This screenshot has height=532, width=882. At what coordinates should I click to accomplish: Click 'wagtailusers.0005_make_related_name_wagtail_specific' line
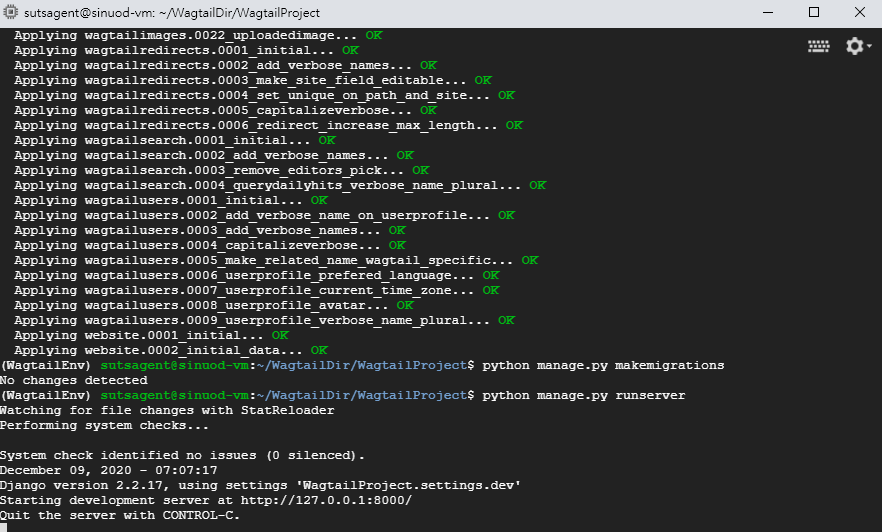[x=276, y=260]
